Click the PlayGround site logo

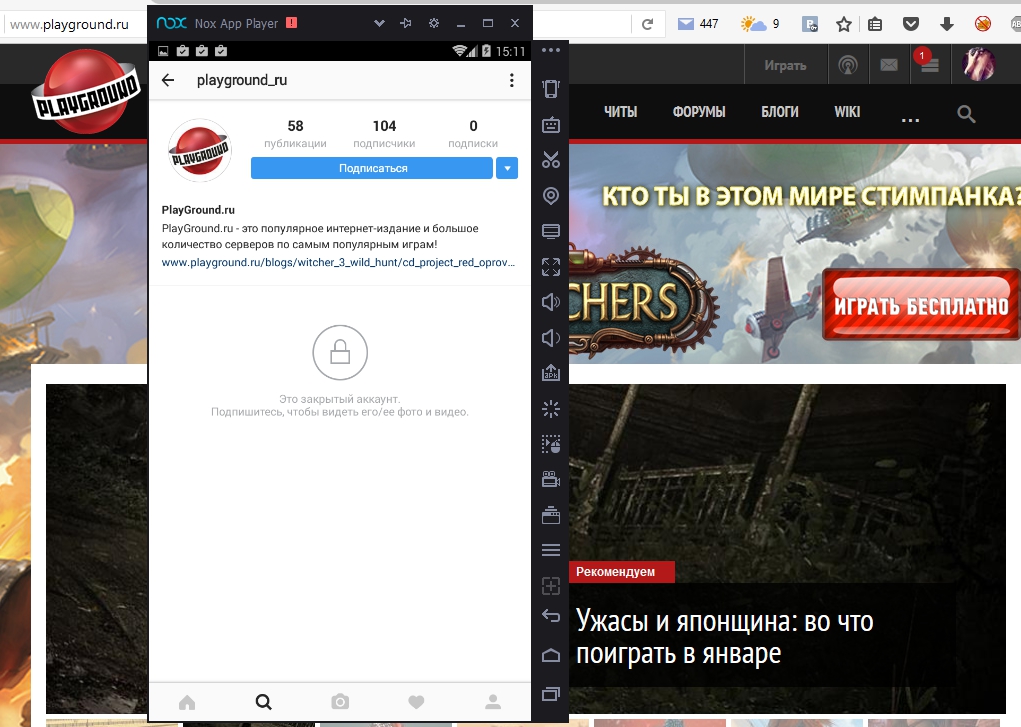(x=85, y=91)
